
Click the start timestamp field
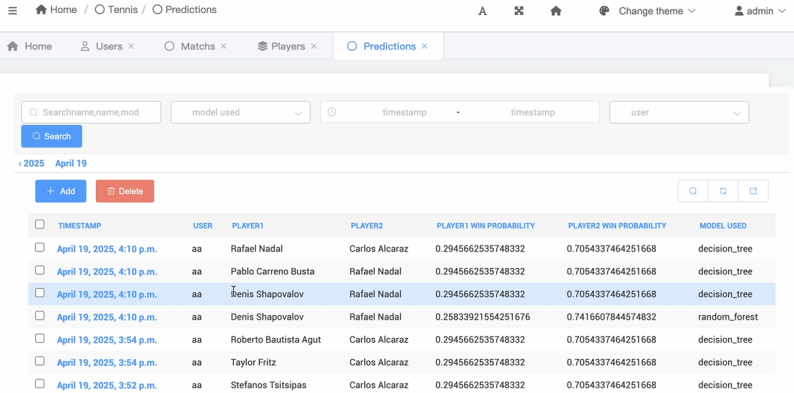(x=404, y=112)
